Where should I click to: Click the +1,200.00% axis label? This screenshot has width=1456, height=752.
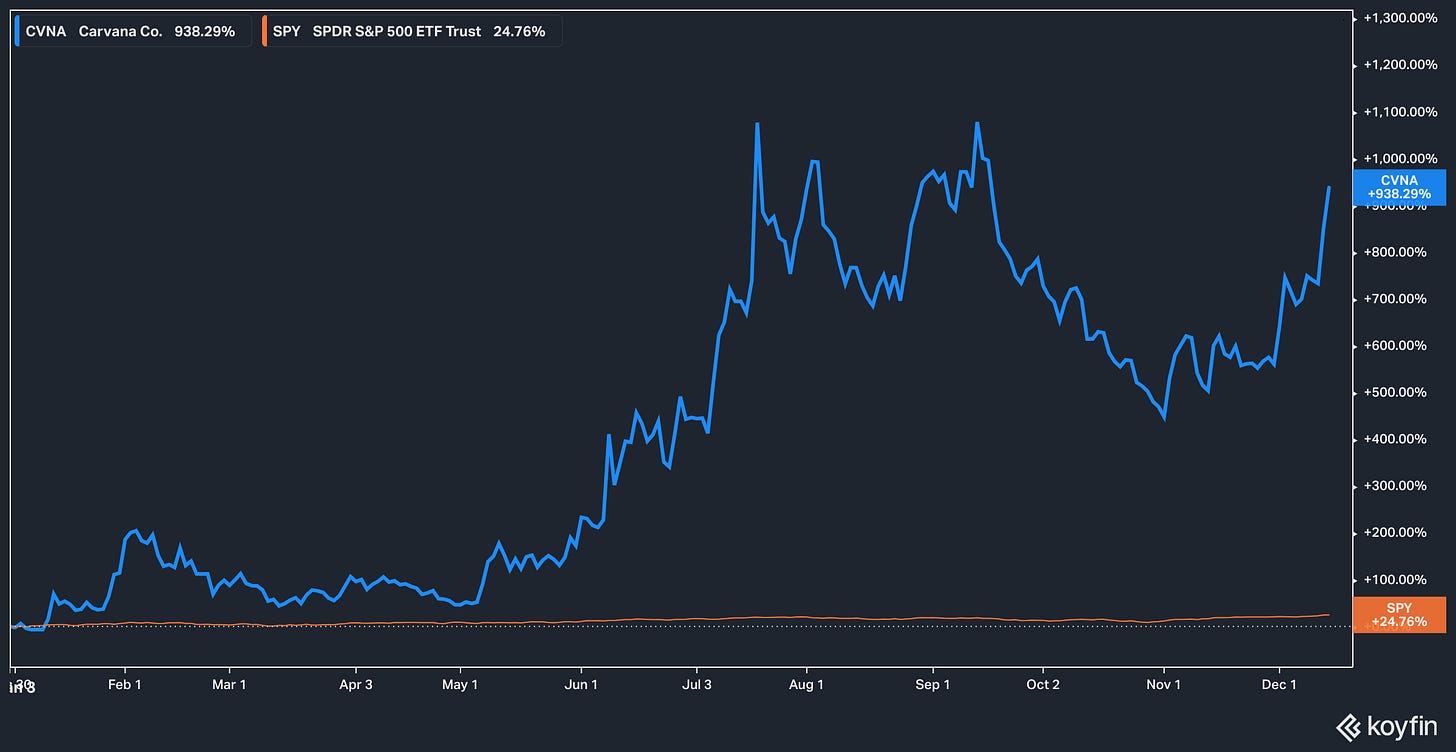(x=1403, y=65)
